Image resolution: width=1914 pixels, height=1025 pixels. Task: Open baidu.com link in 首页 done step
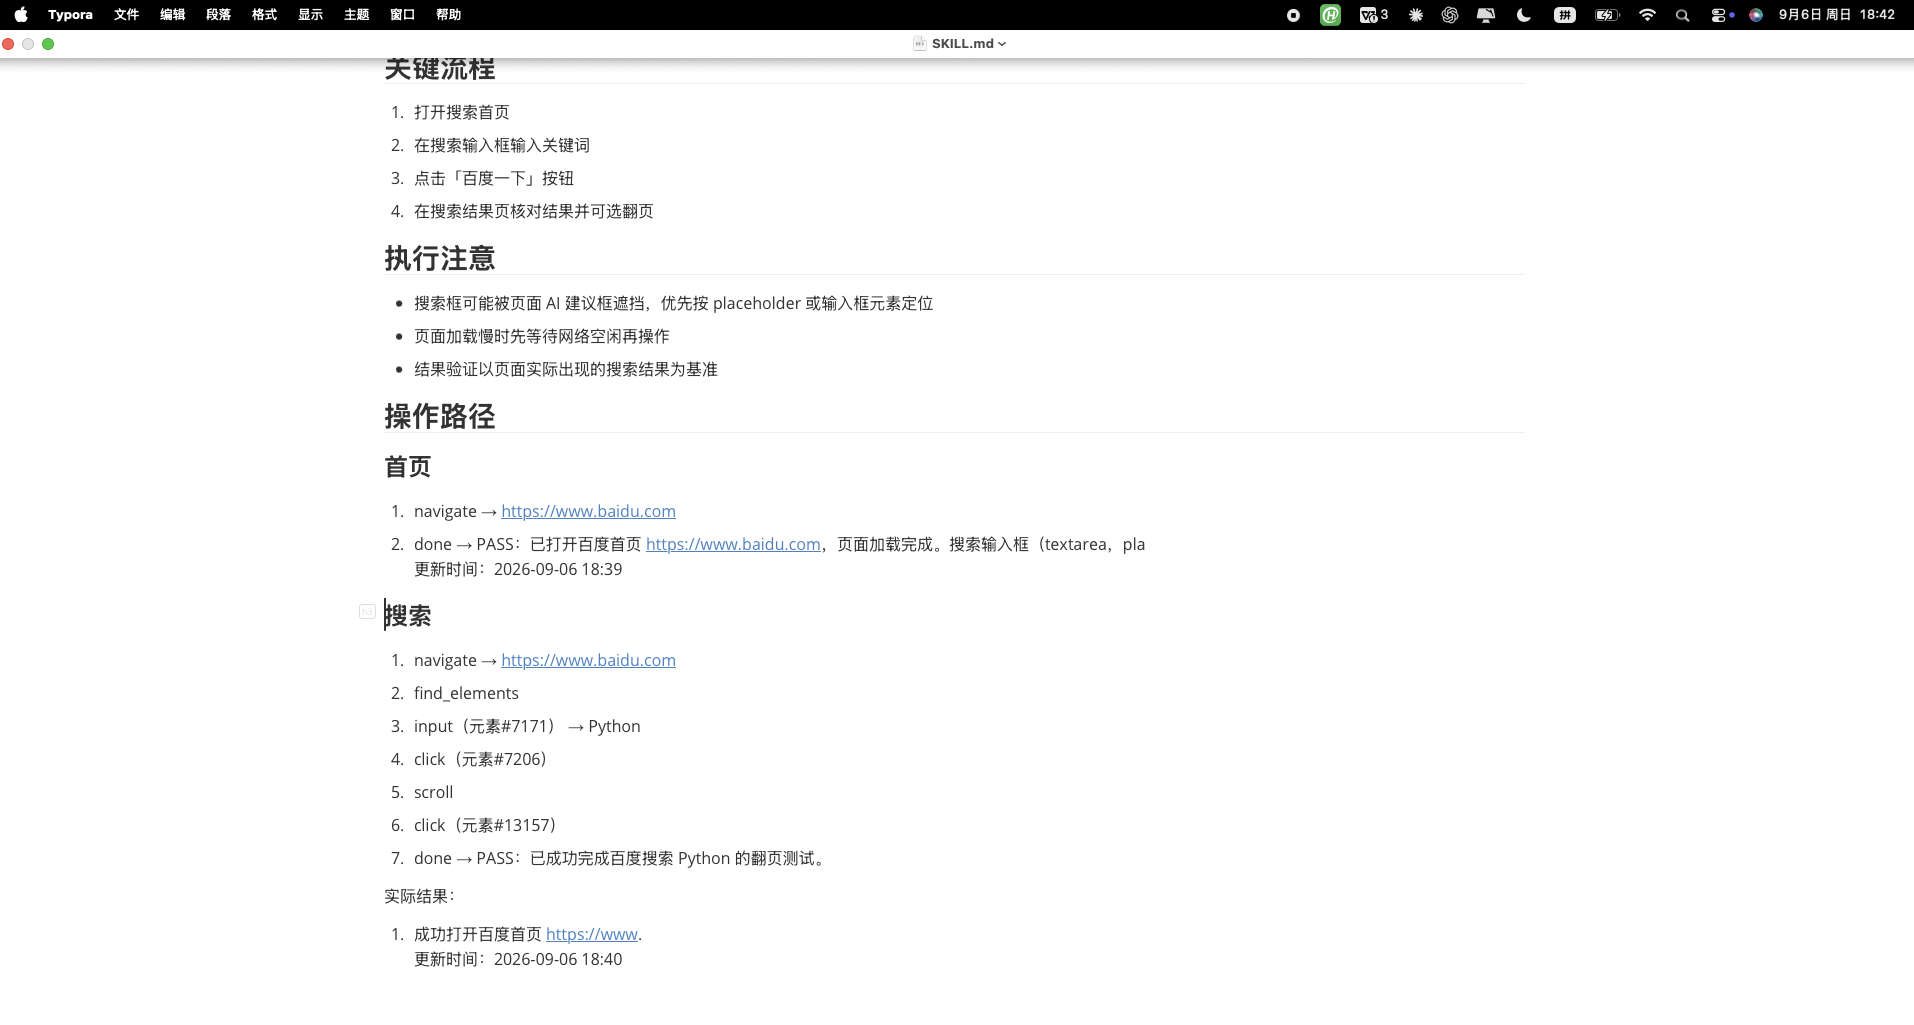pyautogui.click(x=733, y=545)
